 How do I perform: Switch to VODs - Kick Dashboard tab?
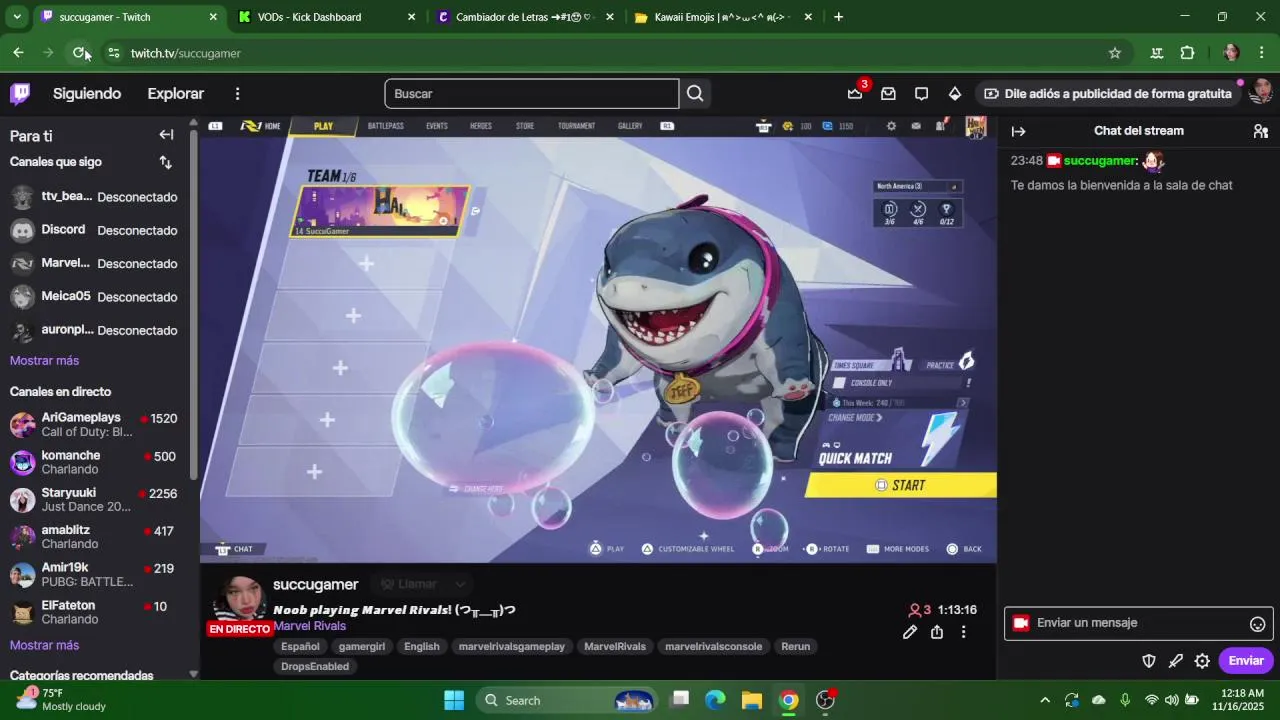point(325,17)
